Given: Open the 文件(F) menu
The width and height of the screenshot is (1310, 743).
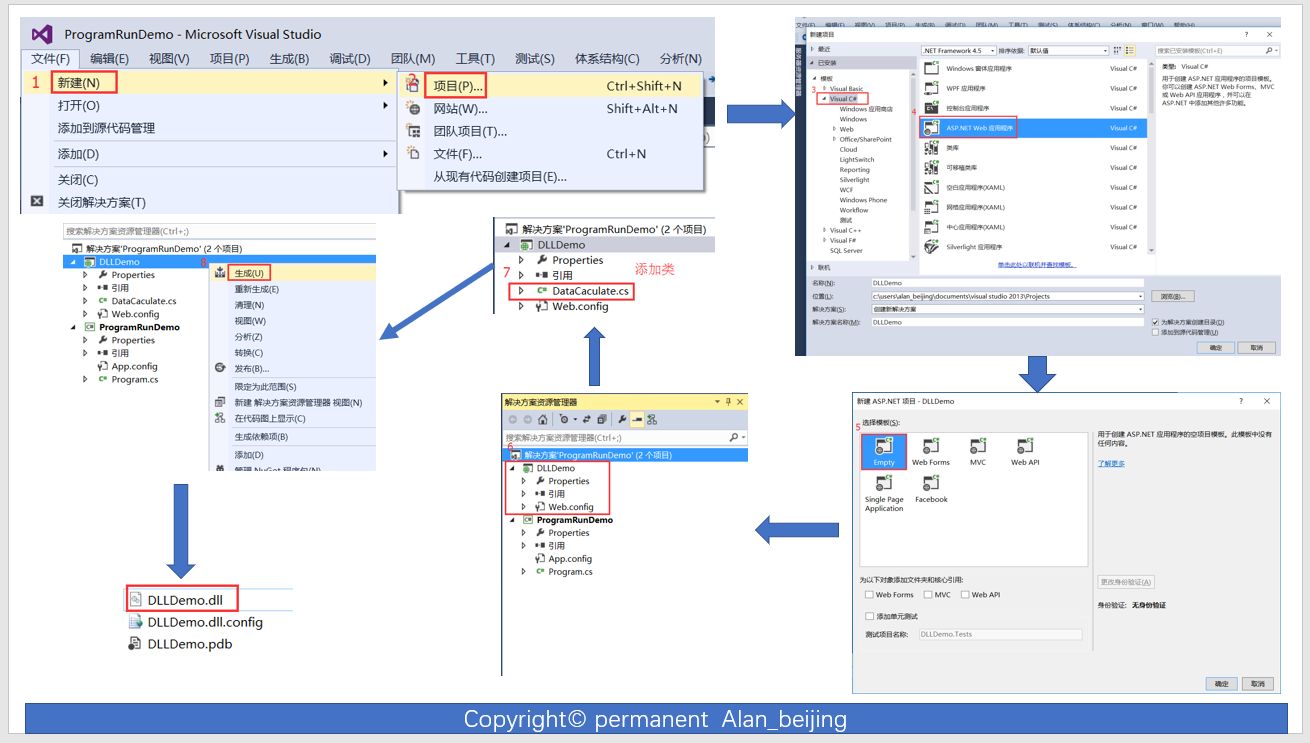Looking at the screenshot, I should 50,59.
